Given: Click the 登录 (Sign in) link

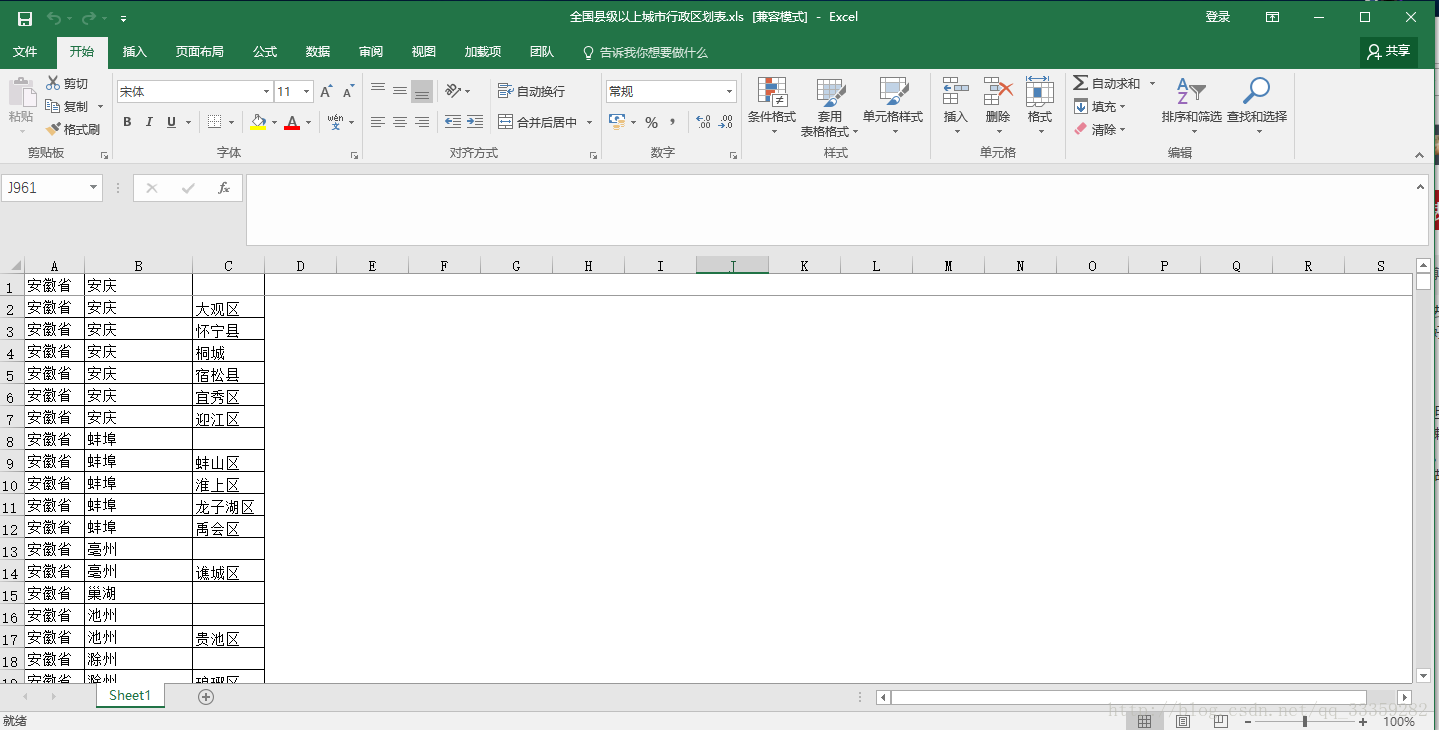Looking at the screenshot, I should pos(1217,17).
